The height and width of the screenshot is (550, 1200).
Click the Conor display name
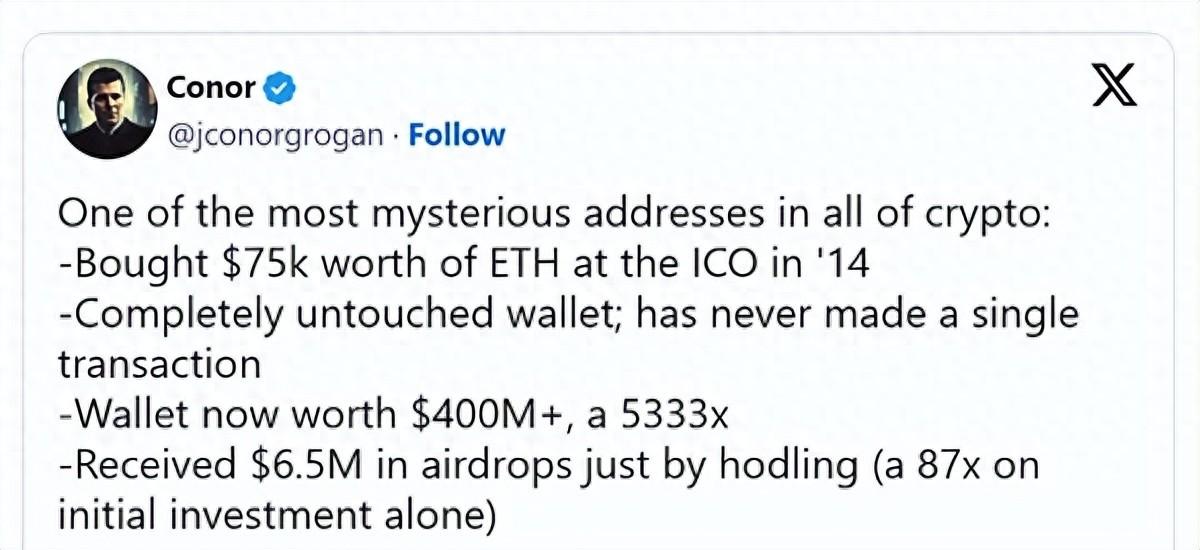click(x=211, y=88)
